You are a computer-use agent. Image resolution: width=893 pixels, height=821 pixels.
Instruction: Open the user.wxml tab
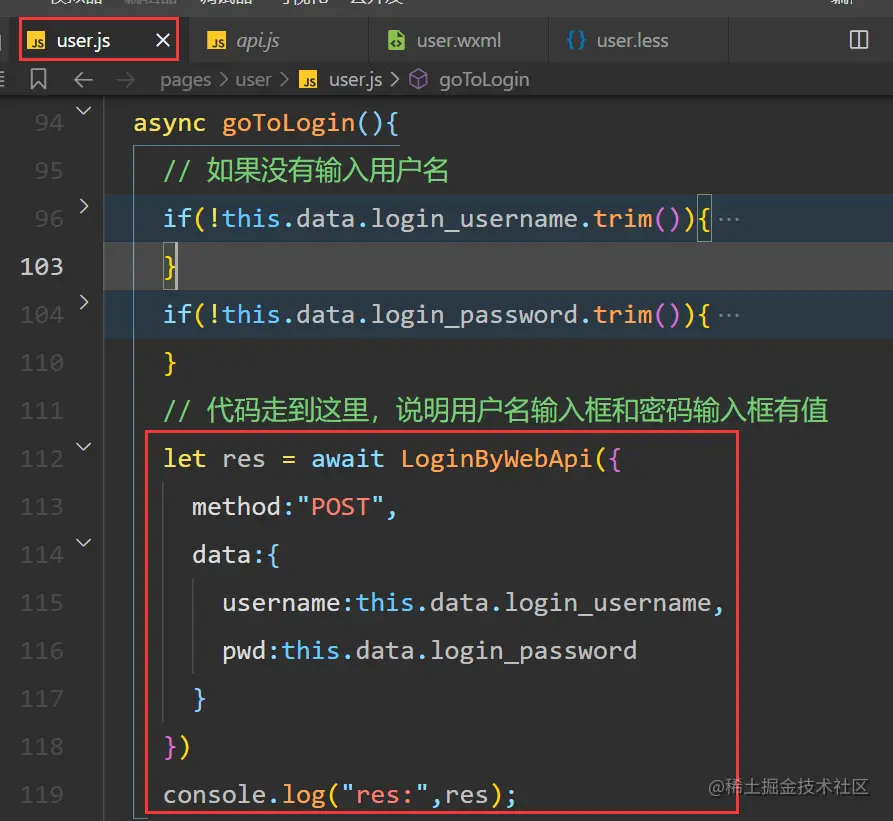click(x=458, y=40)
